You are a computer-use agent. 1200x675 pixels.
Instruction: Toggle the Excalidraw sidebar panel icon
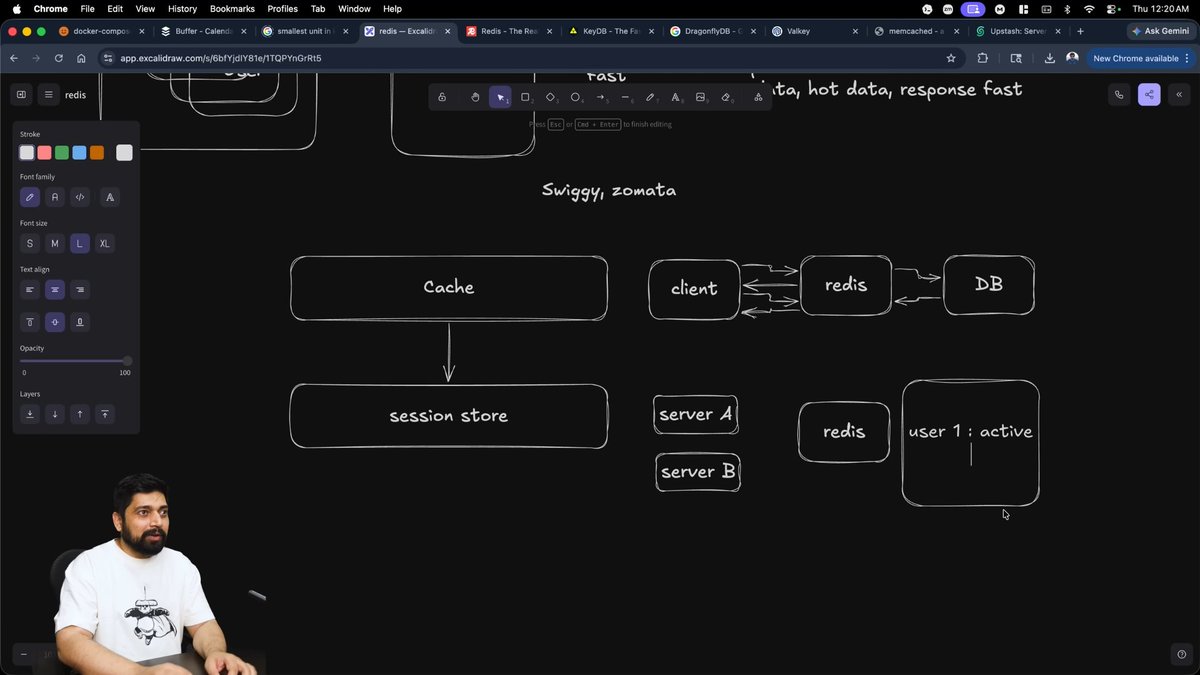21,95
